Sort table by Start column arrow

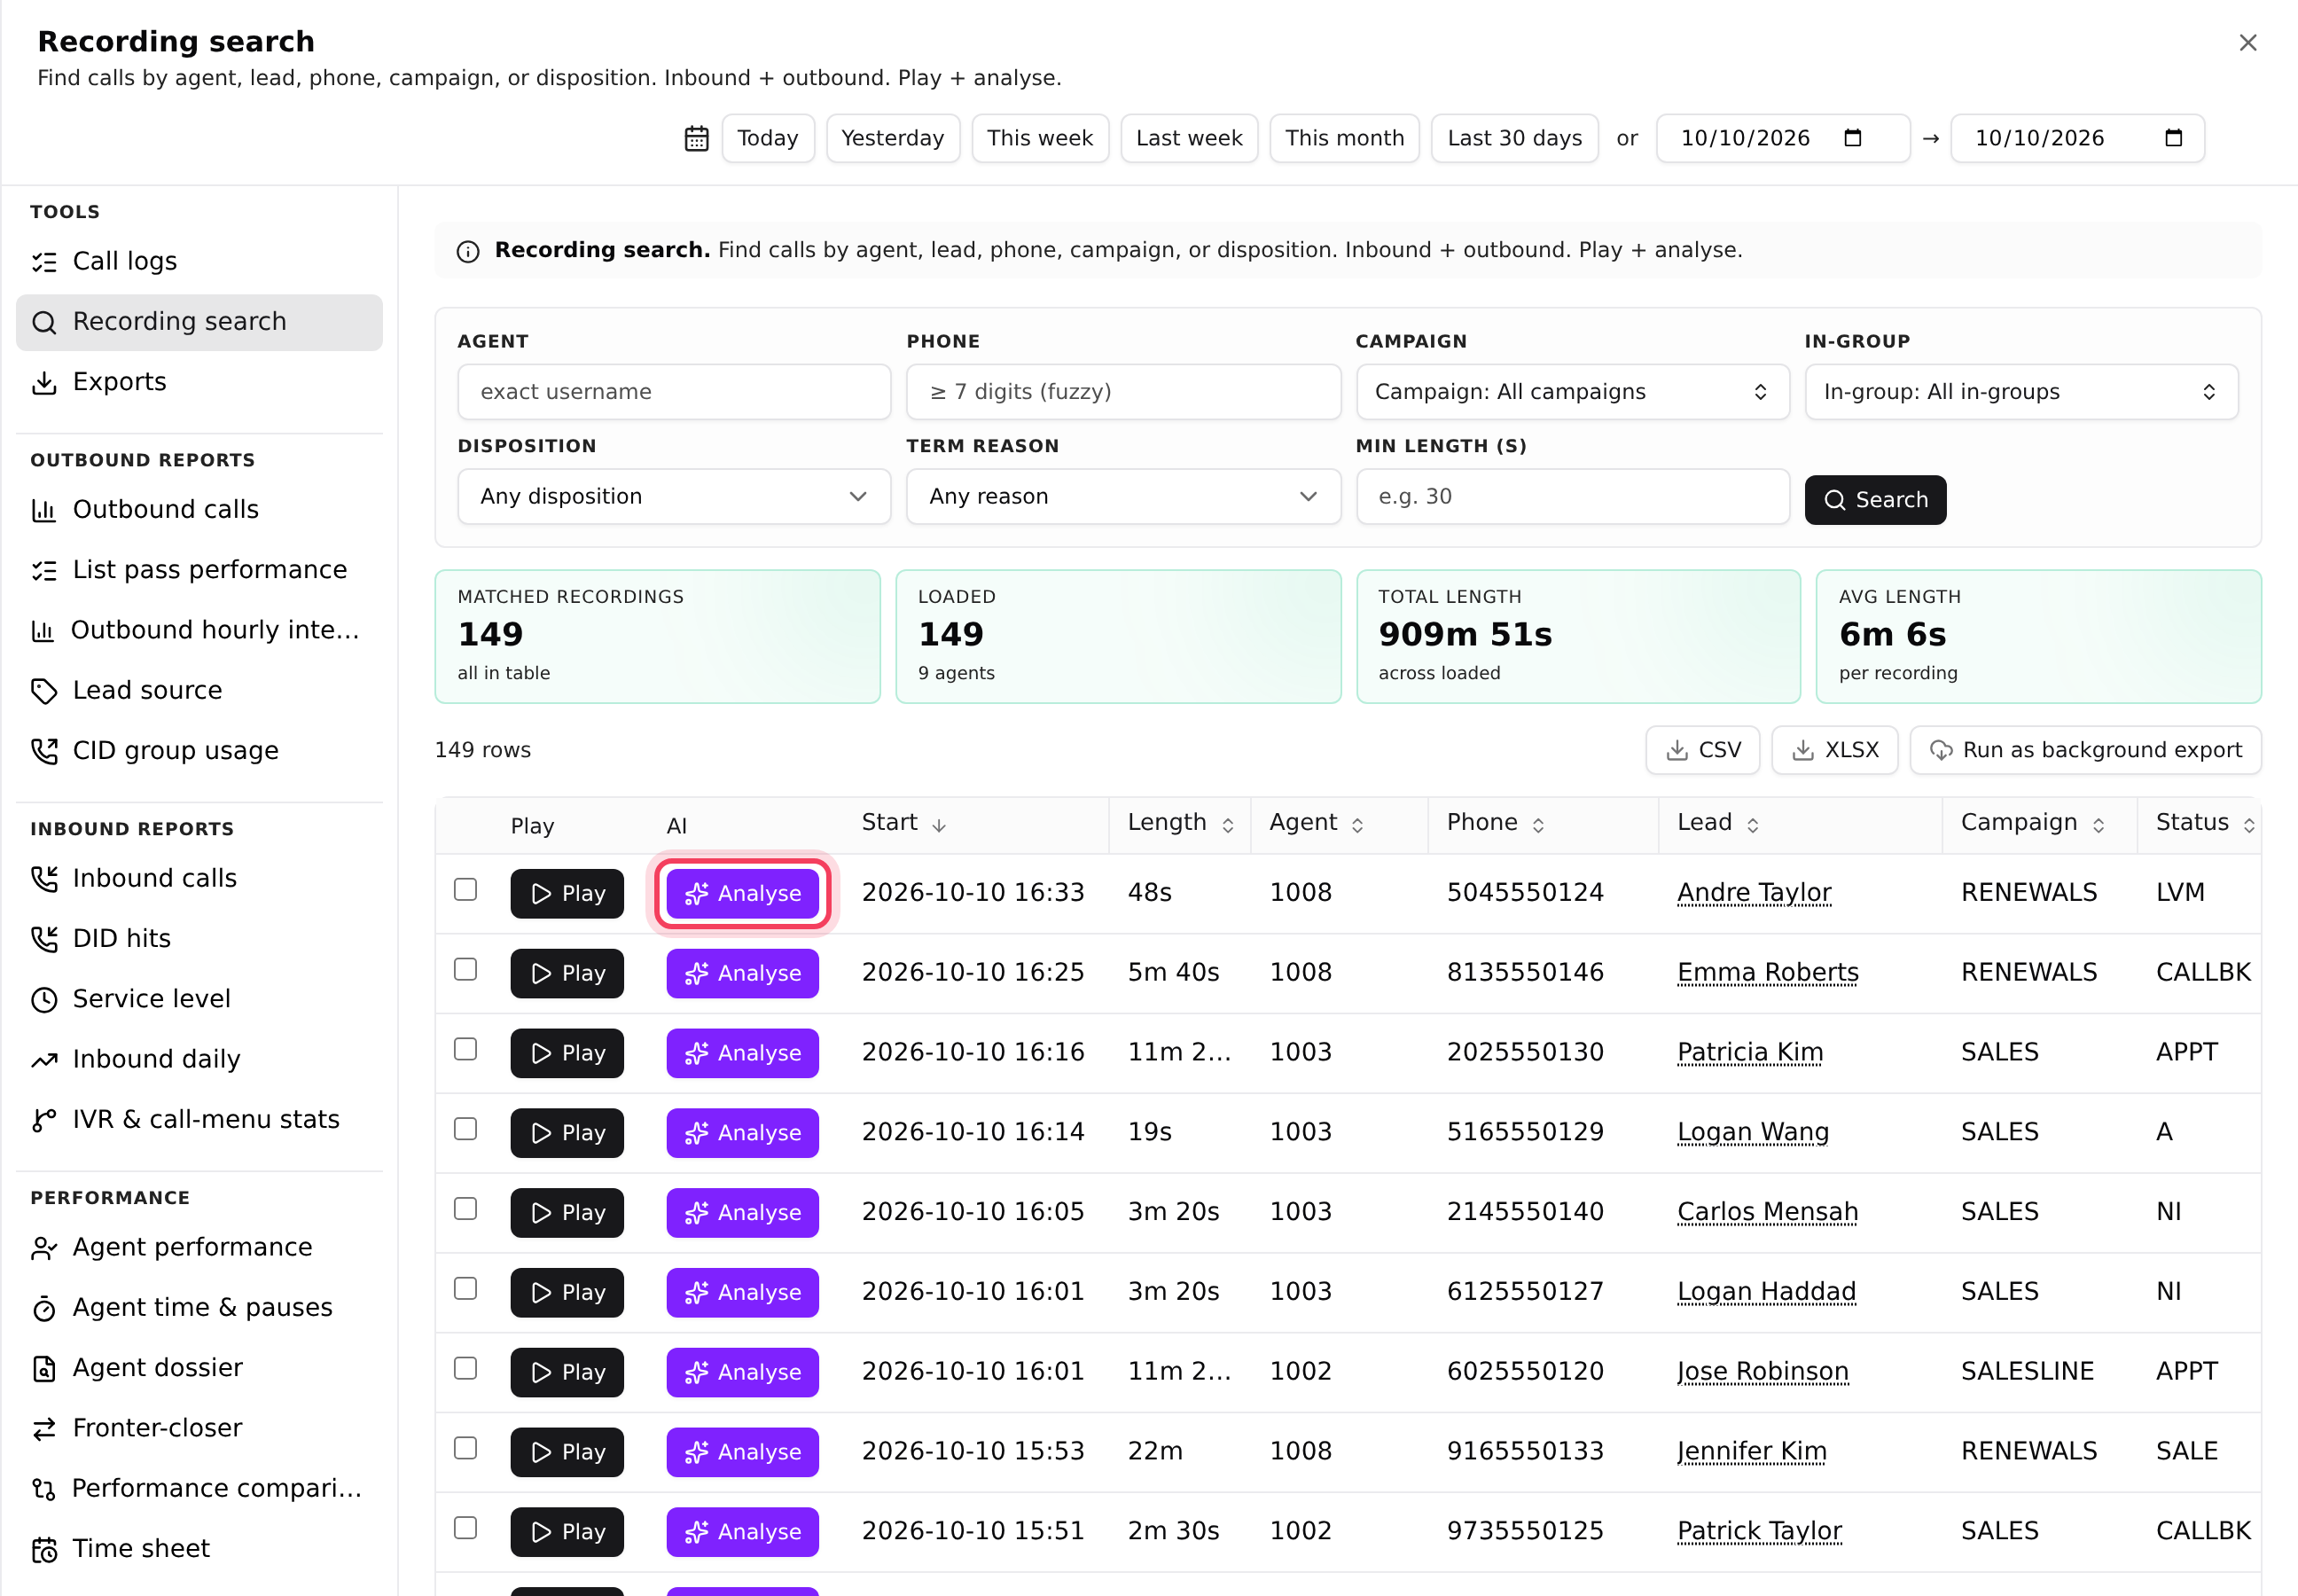pyautogui.click(x=939, y=825)
